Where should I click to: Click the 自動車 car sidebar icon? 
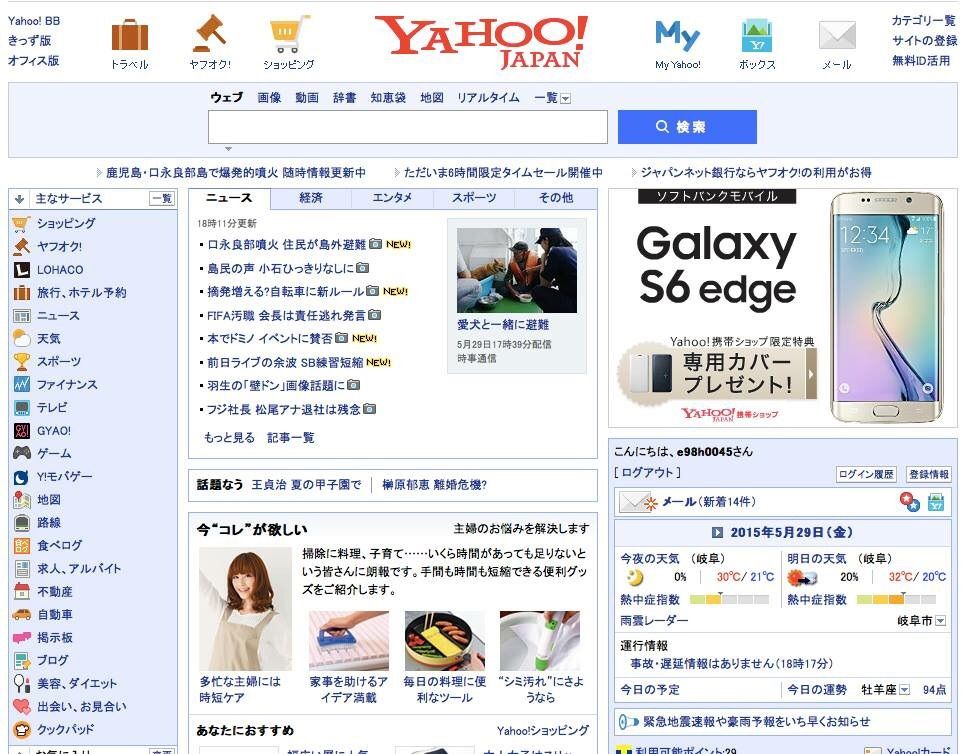22,614
